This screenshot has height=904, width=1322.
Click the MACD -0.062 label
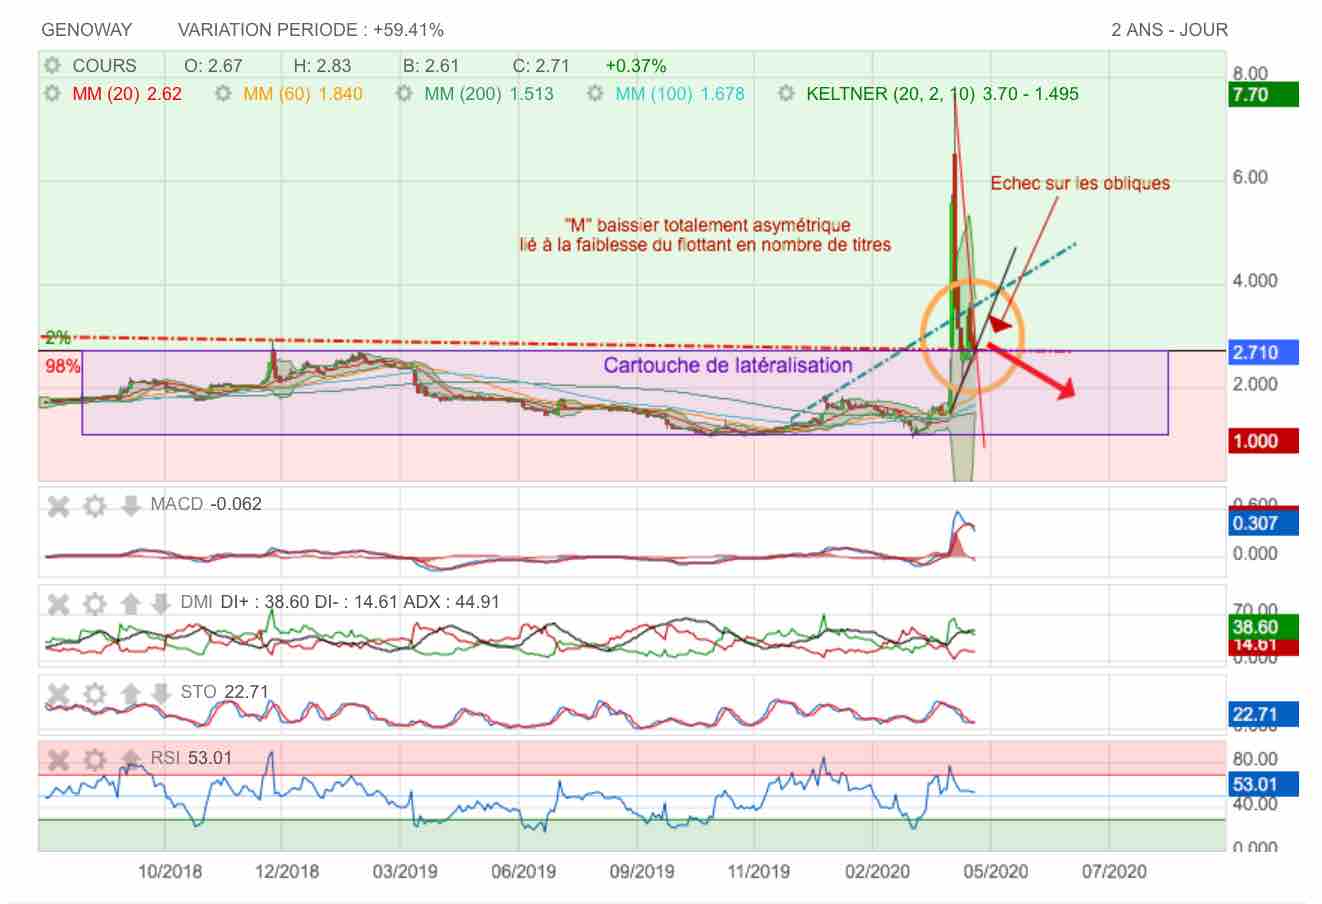(x=206, y=504)
